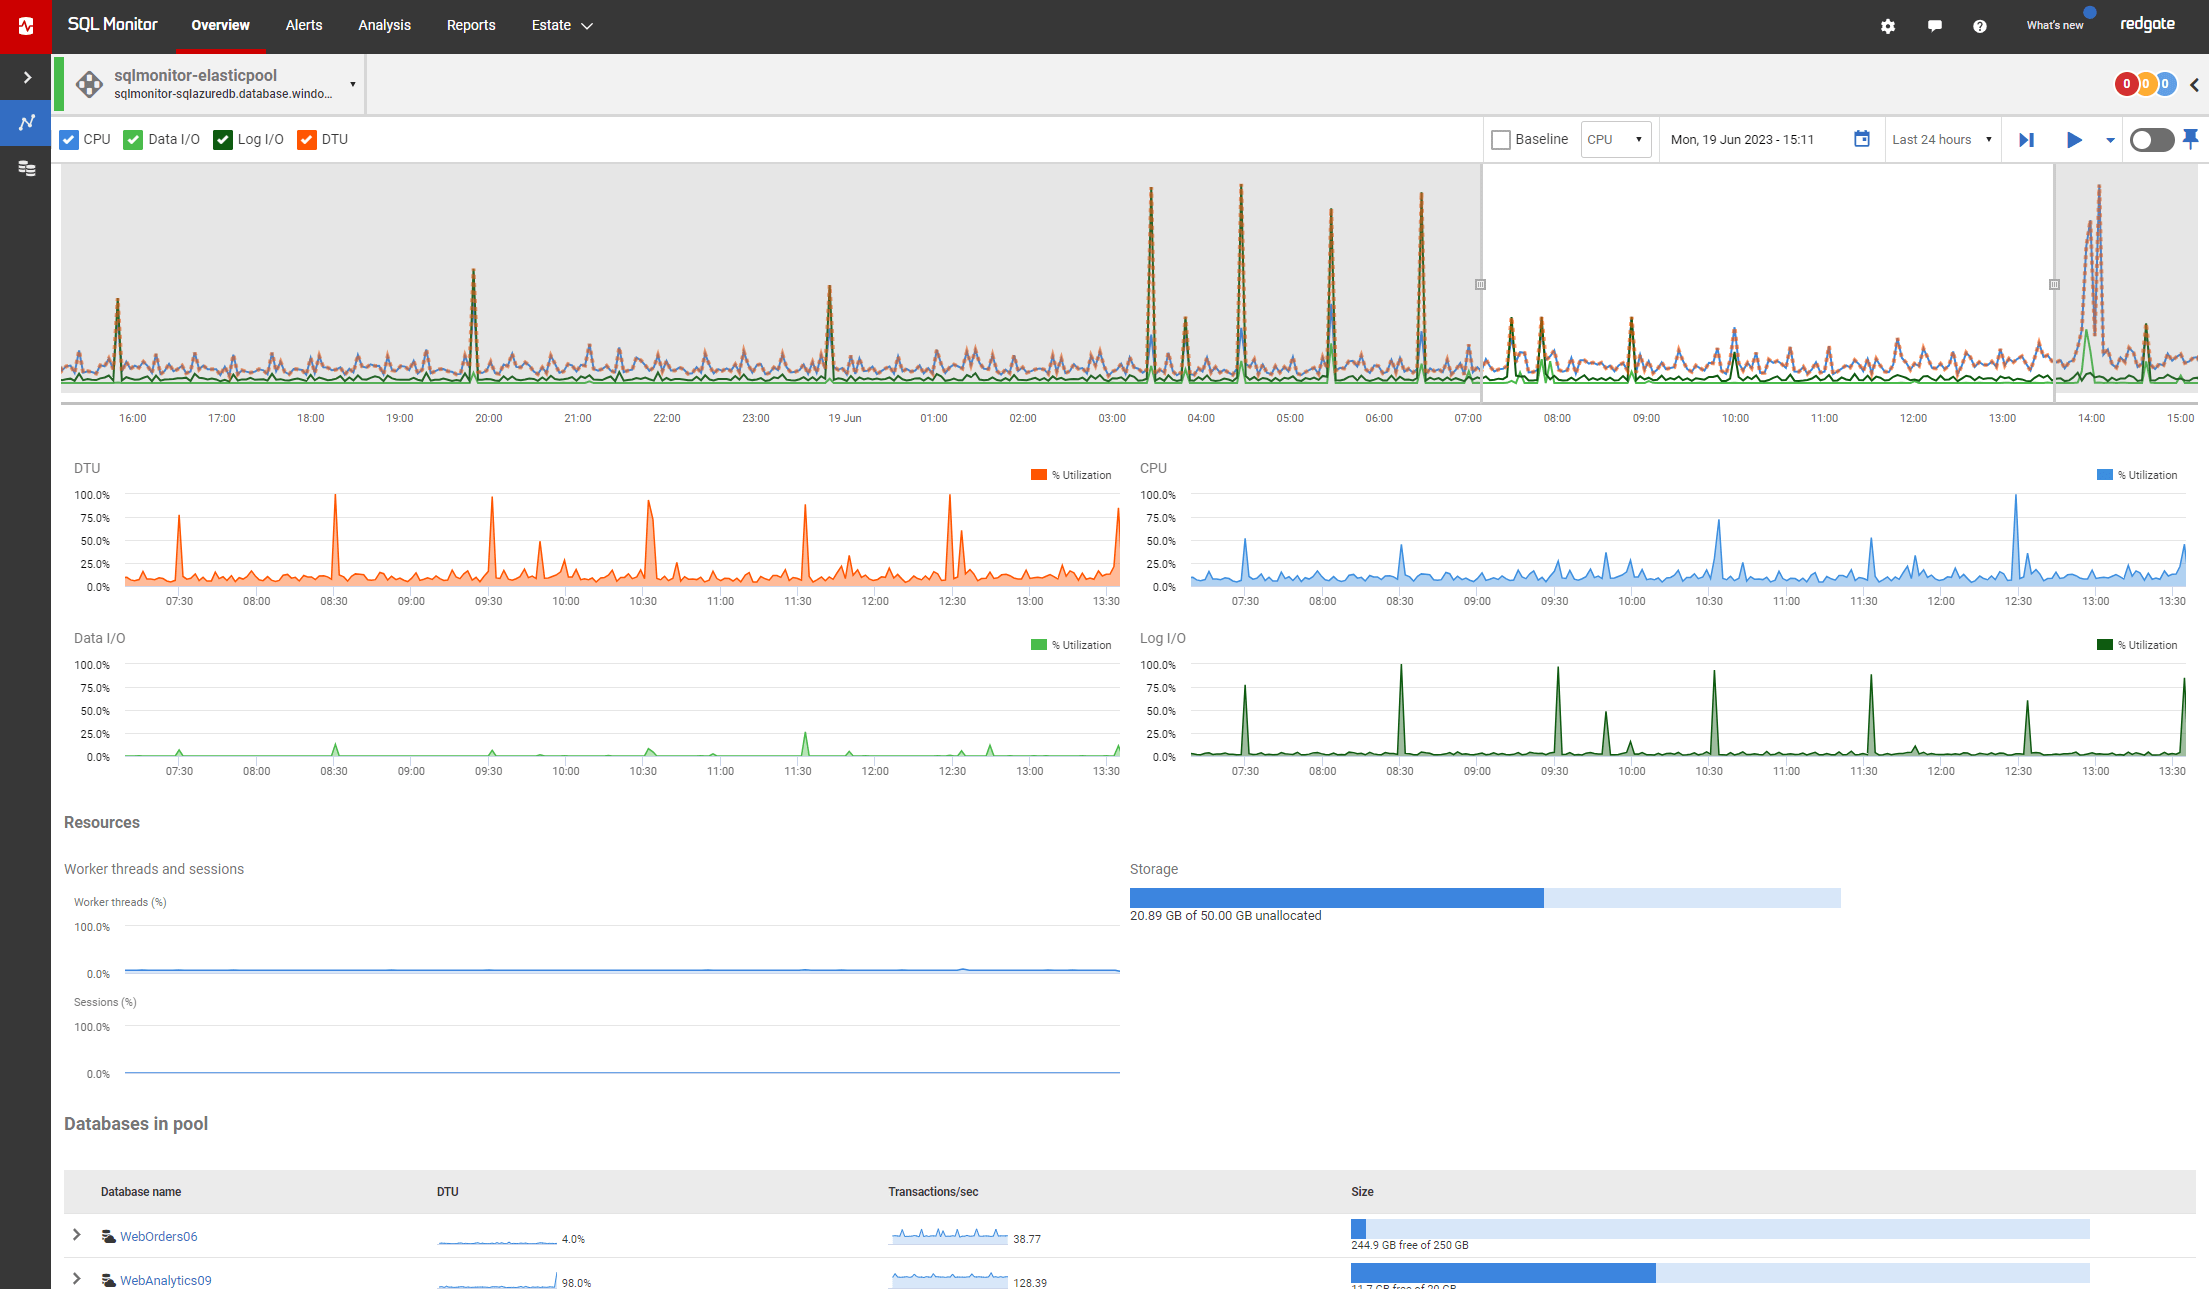Open the server stack sidebar icon
2209x1289 pixels.
(x=26, y=168)
